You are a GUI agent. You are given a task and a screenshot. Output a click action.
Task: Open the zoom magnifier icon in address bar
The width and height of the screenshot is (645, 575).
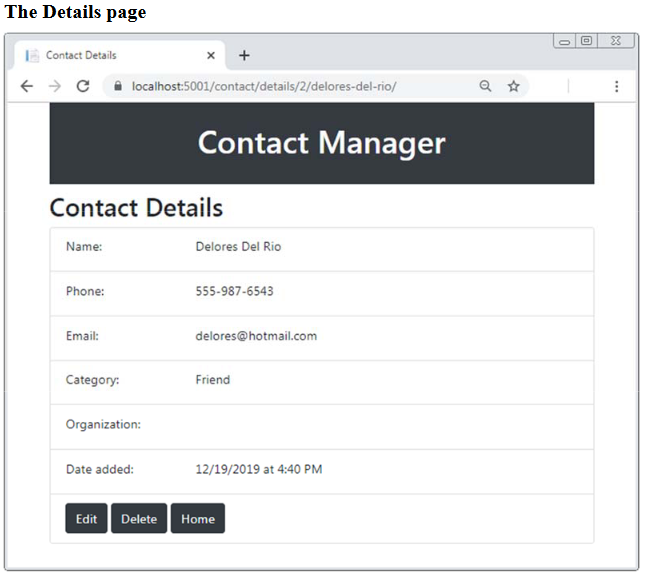tap(485, 86)
